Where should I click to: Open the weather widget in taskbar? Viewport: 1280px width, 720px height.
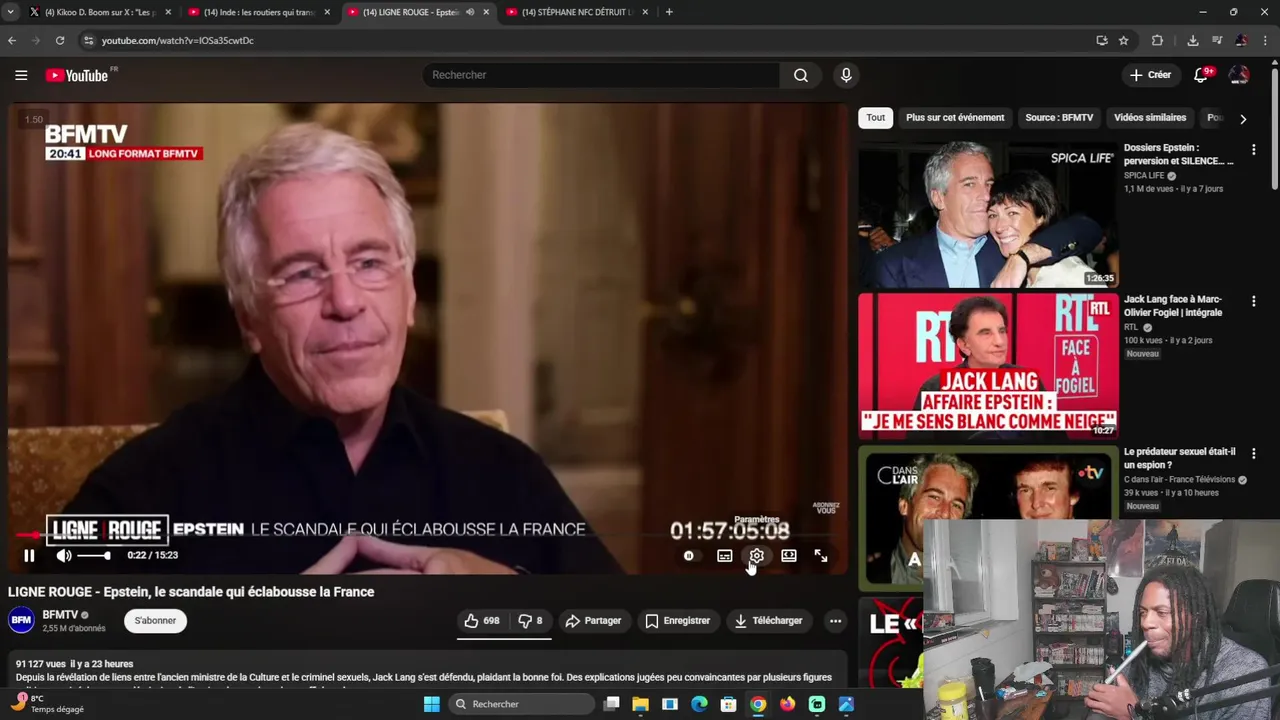click(48, 704)
